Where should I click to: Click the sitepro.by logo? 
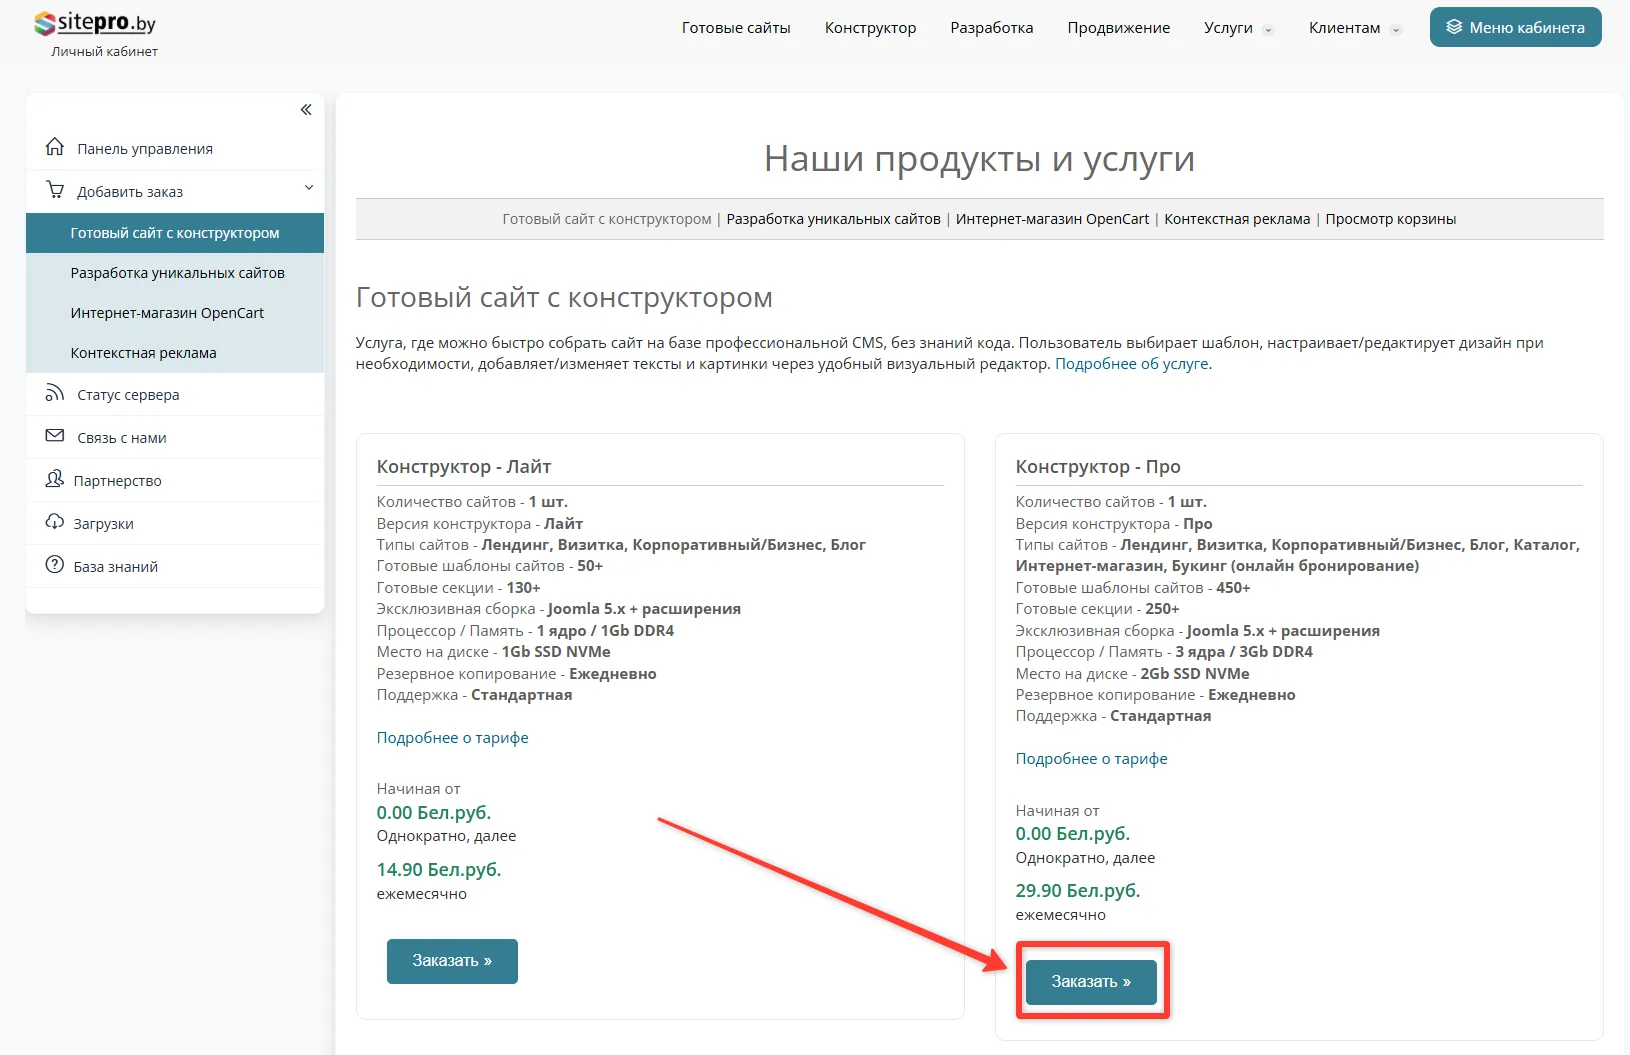(x=95, y=23)
